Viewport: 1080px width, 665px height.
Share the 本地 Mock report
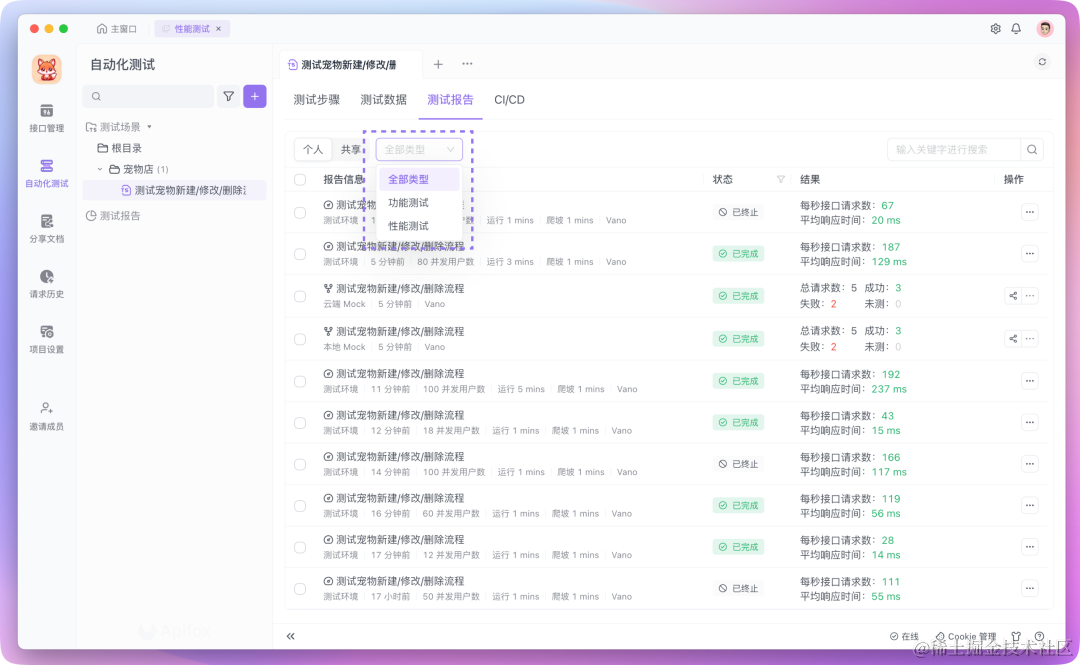click(1013, 338)
